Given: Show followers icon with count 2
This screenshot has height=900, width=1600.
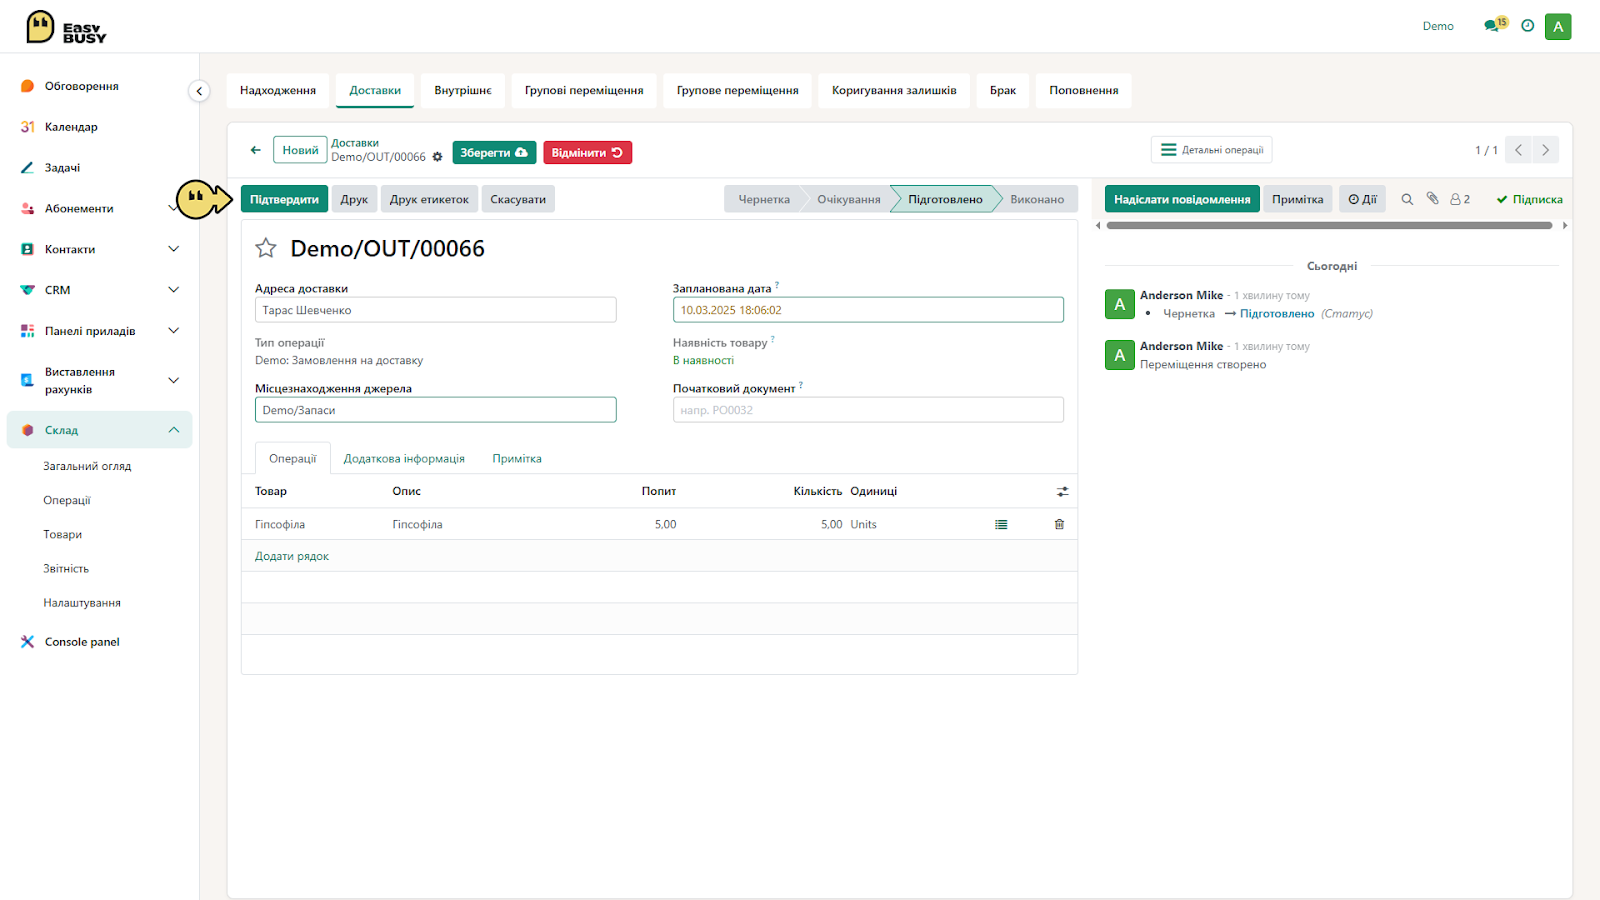Looking at the screenshot, I should pos(1460,199).
